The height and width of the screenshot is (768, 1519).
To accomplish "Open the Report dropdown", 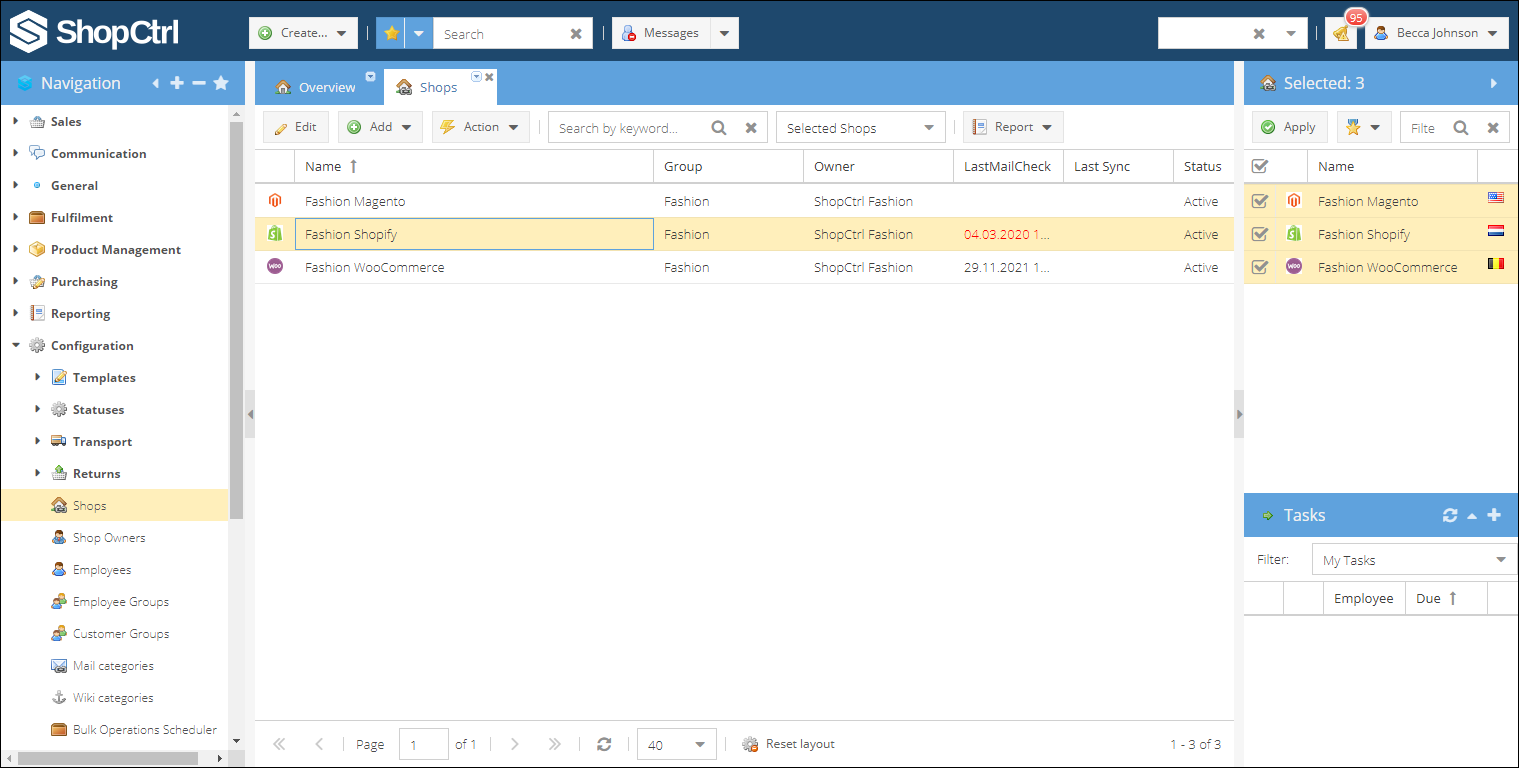I will tap(1013, 127).
